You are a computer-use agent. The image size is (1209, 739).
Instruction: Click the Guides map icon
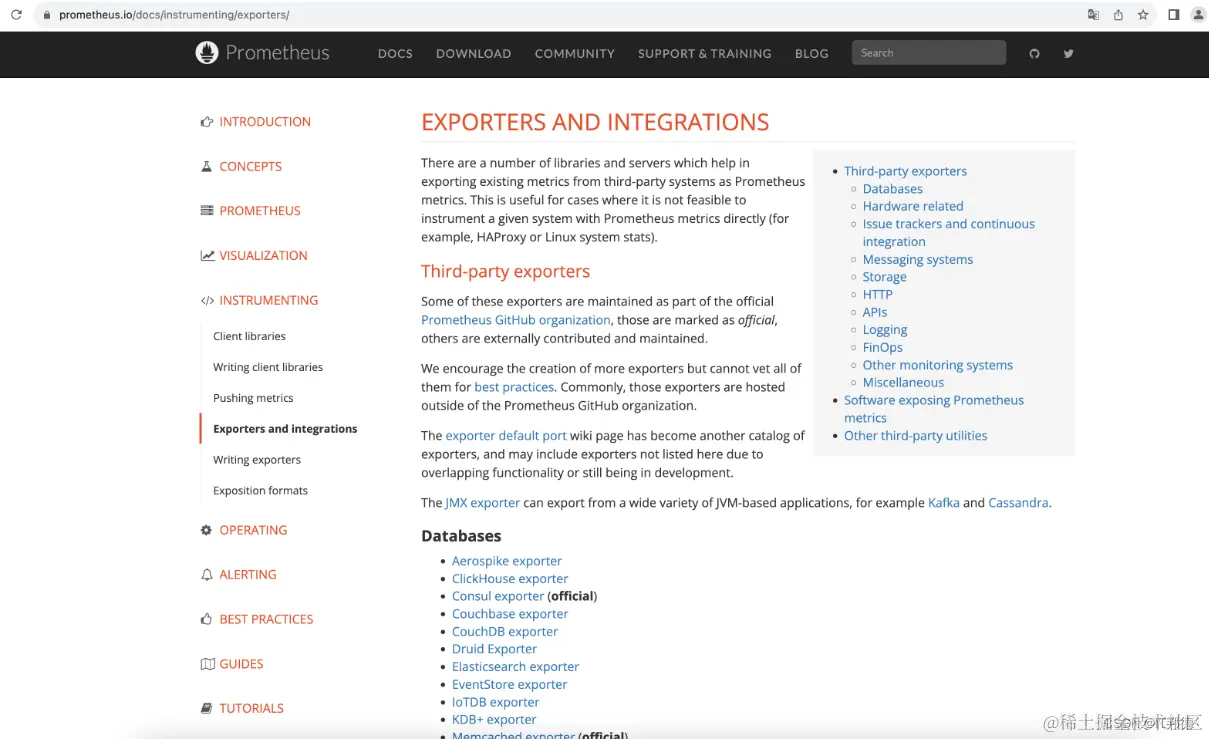pos(207,664)
